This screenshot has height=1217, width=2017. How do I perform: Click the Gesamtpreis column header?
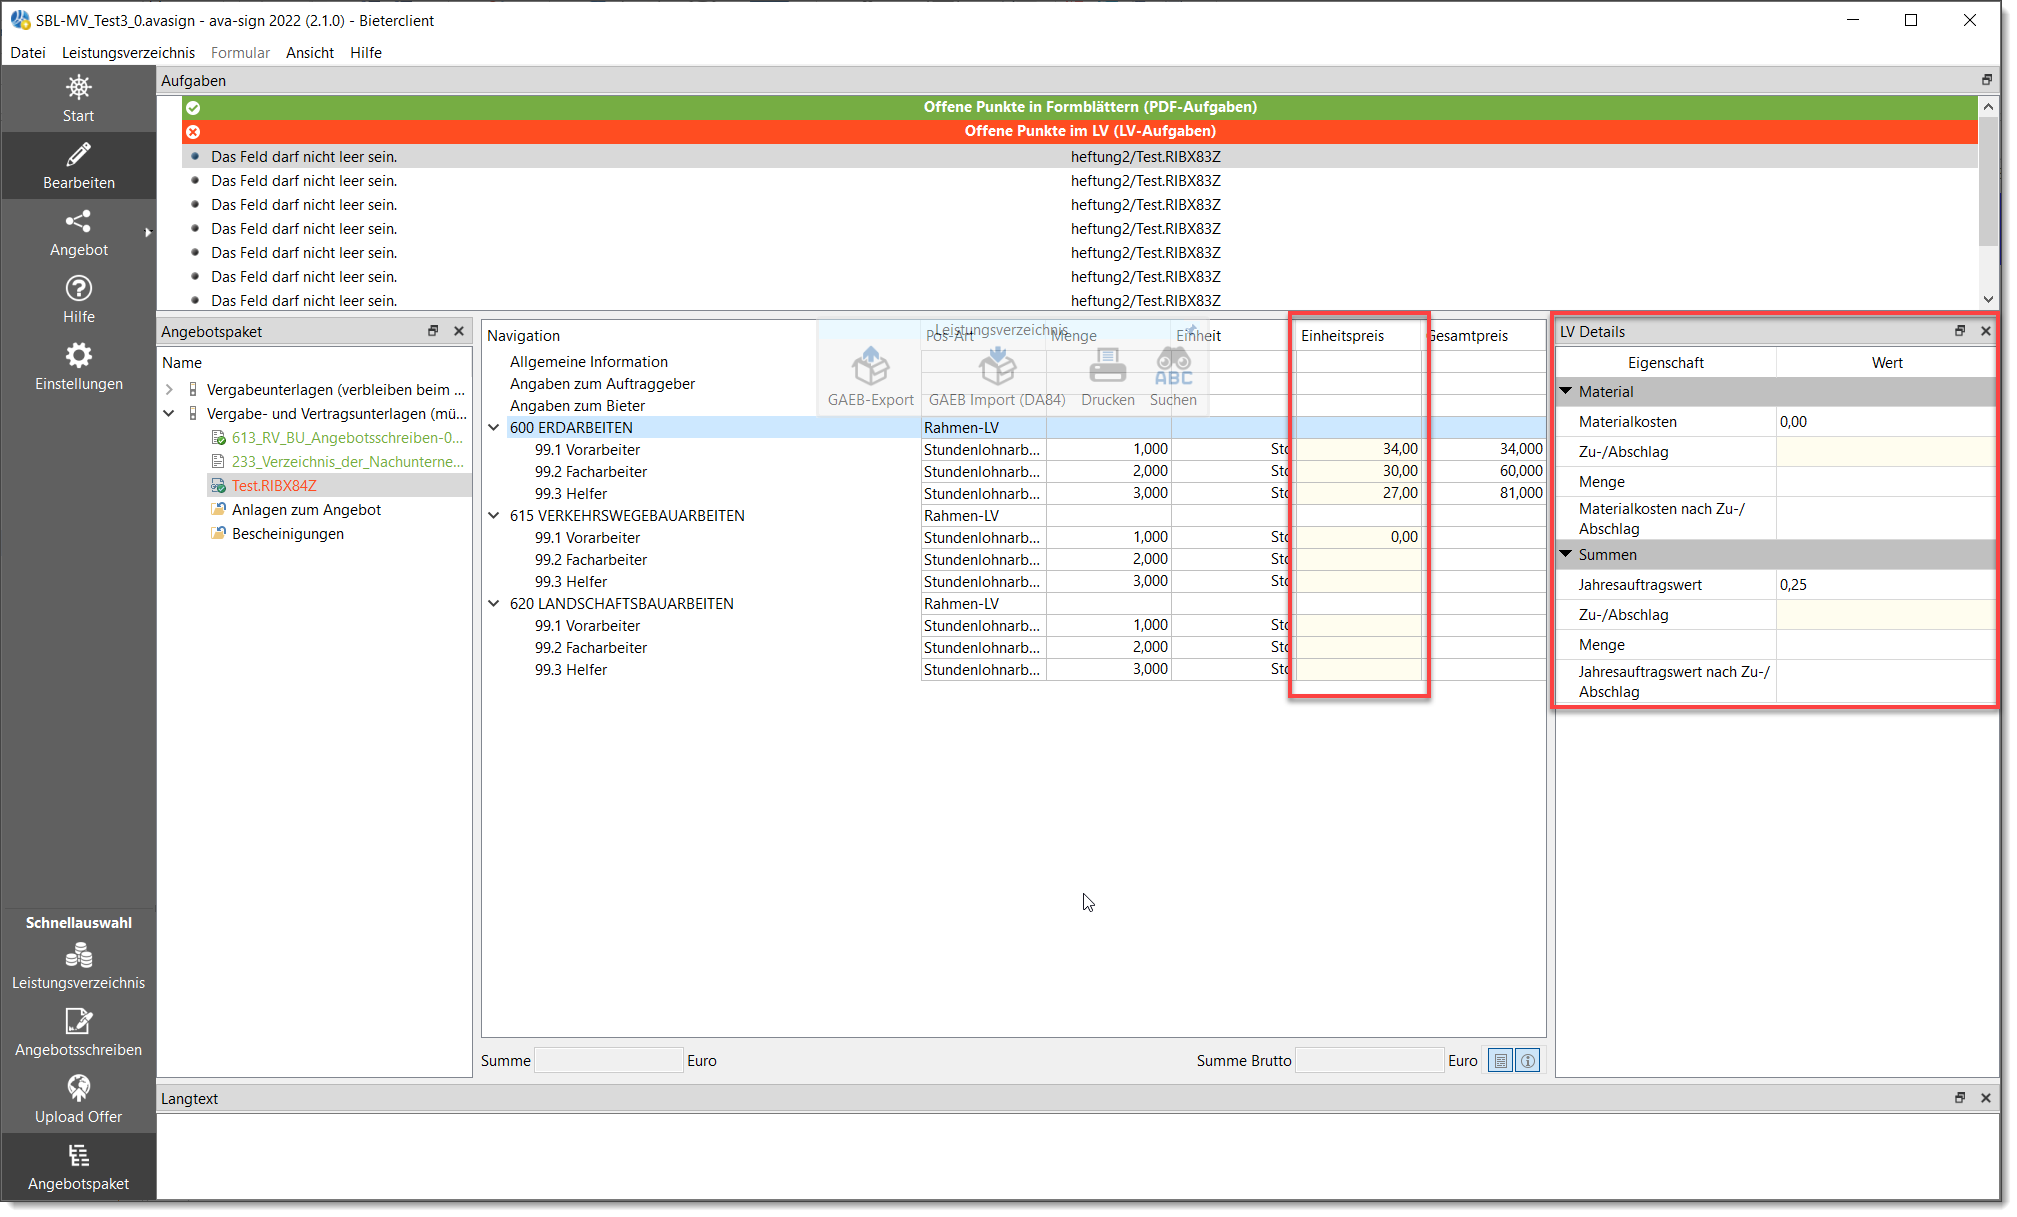point(1484,336)
